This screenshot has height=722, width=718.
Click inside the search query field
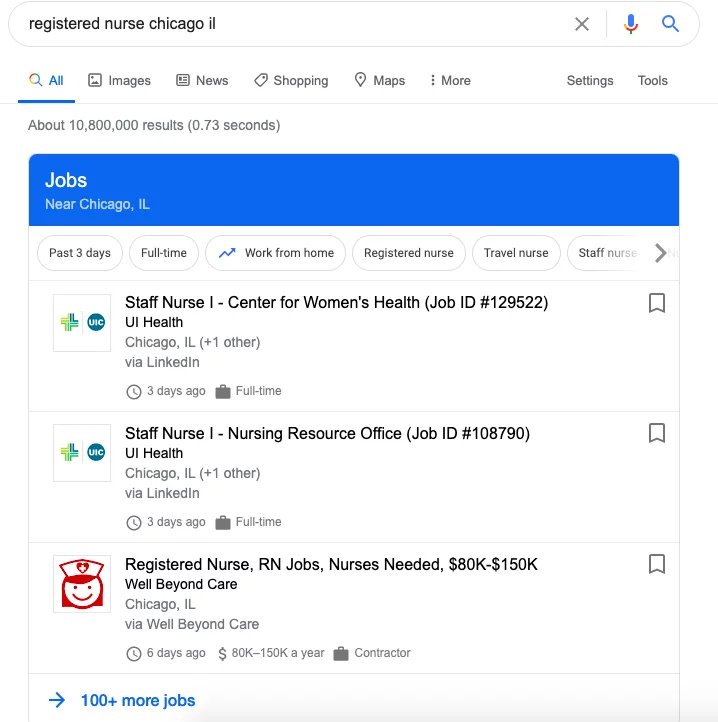pos(295,23)
